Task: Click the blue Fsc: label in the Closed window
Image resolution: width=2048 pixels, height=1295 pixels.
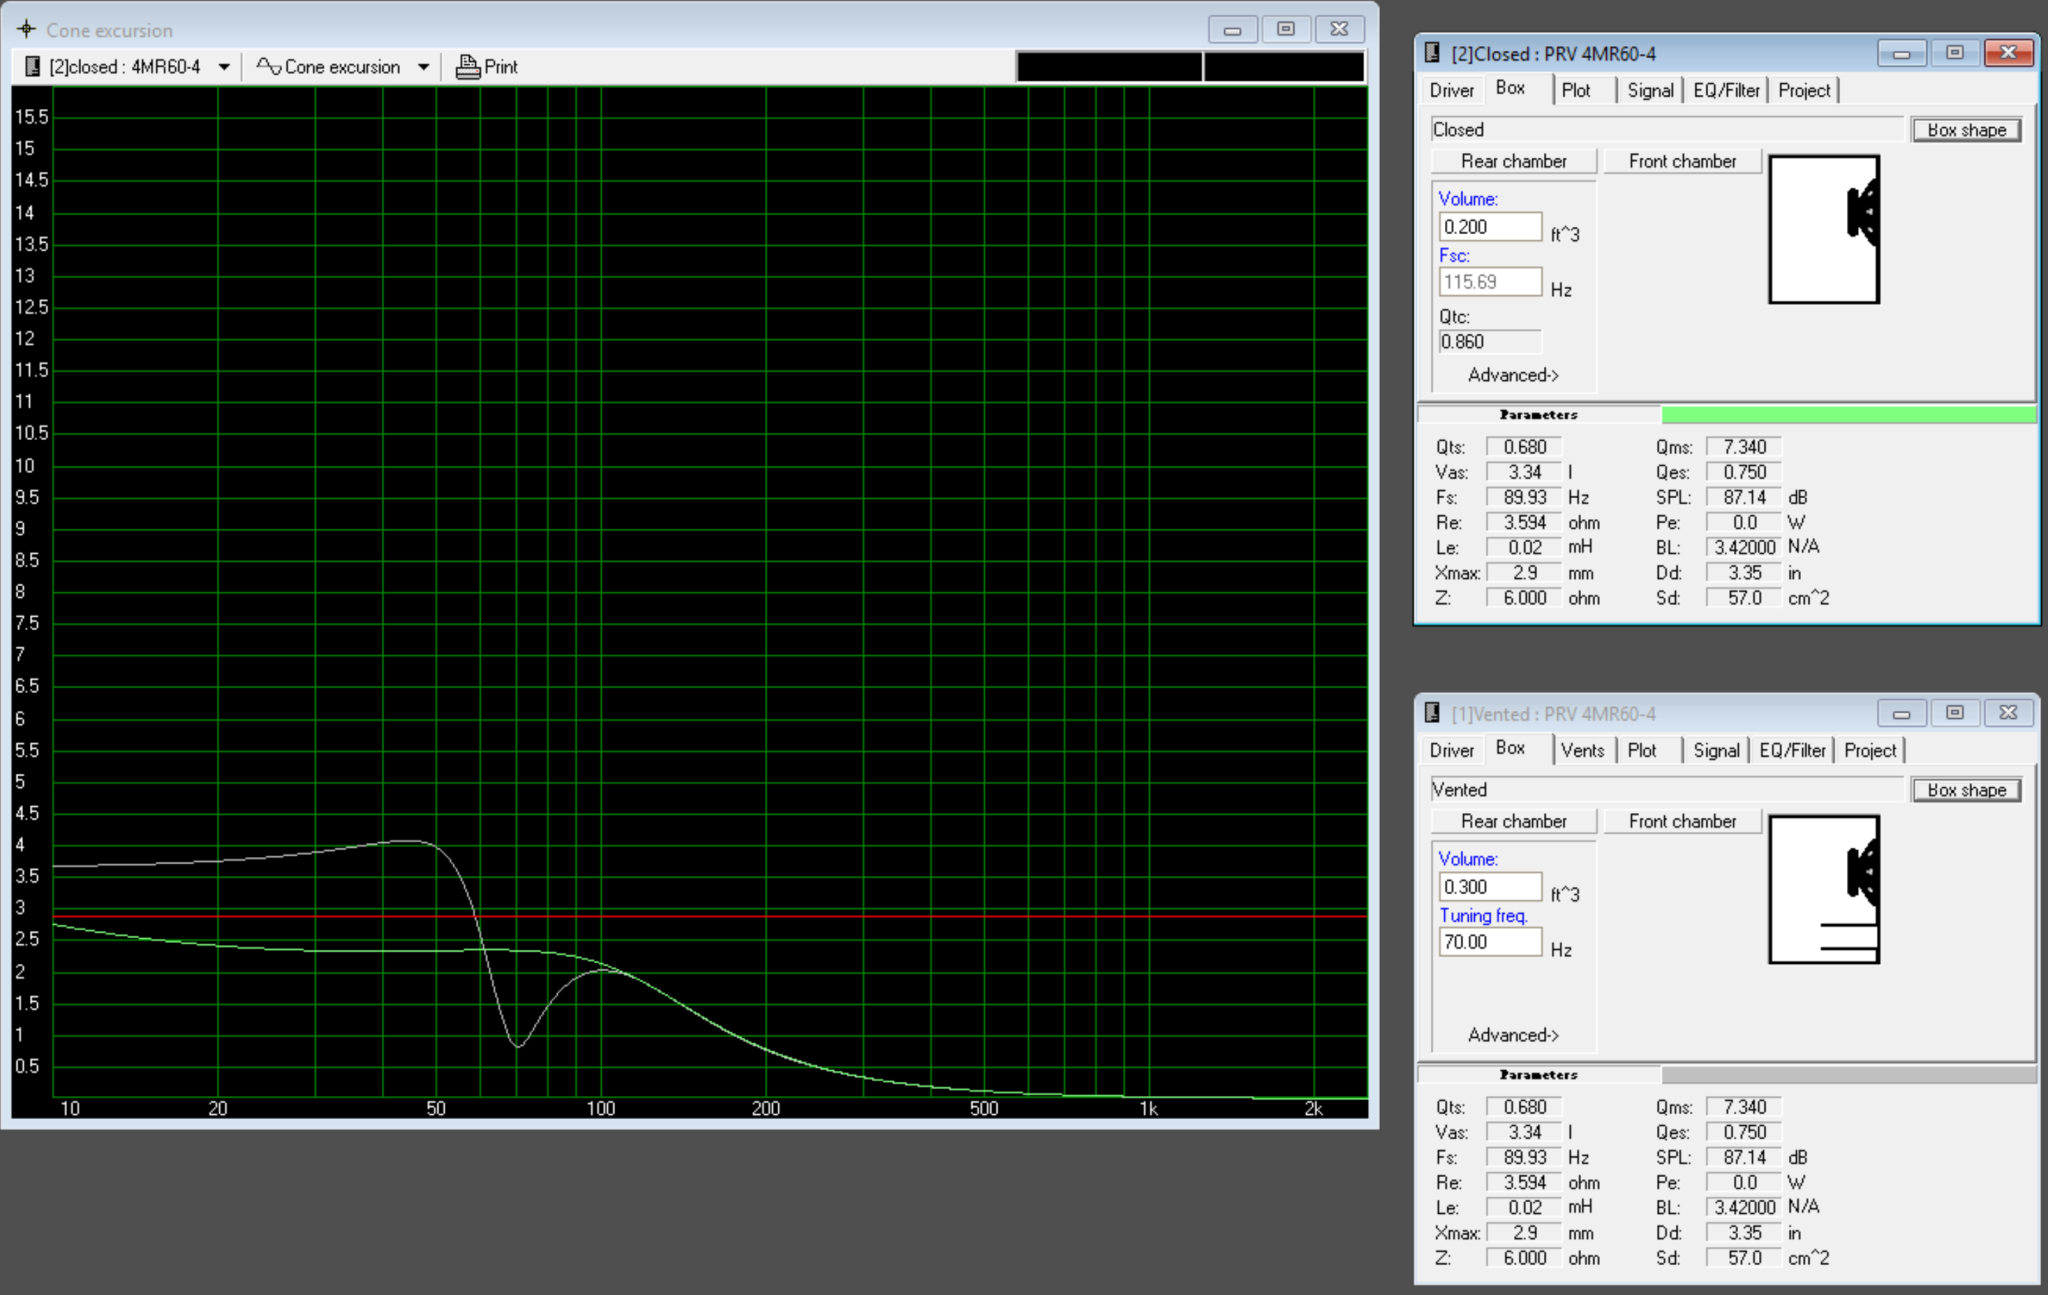Action: [x=1454, y=256]
